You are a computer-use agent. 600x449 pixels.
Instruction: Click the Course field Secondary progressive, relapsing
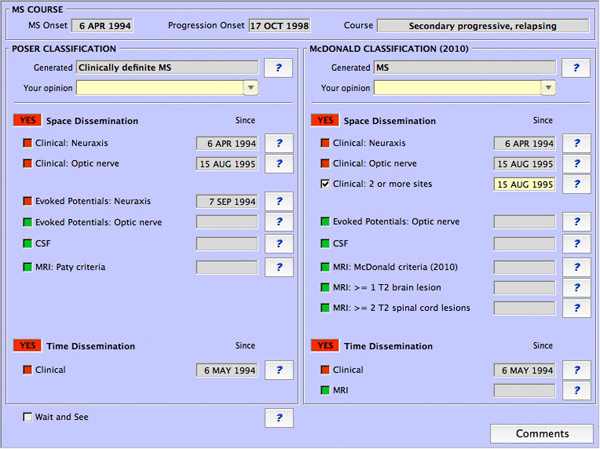(x=483, y=26)
